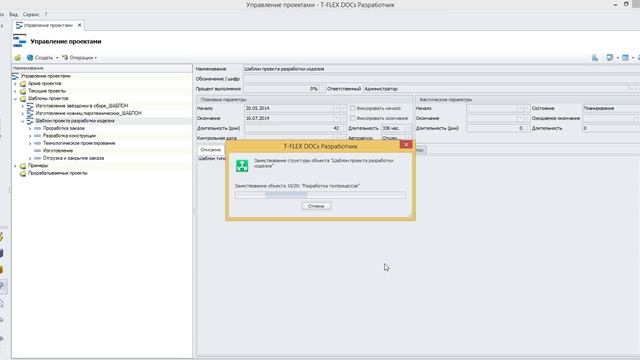The height and width of the screenshot is (360, 640).
Task: Select the Технологическое проектирование tree row
Action: point(79,143)
